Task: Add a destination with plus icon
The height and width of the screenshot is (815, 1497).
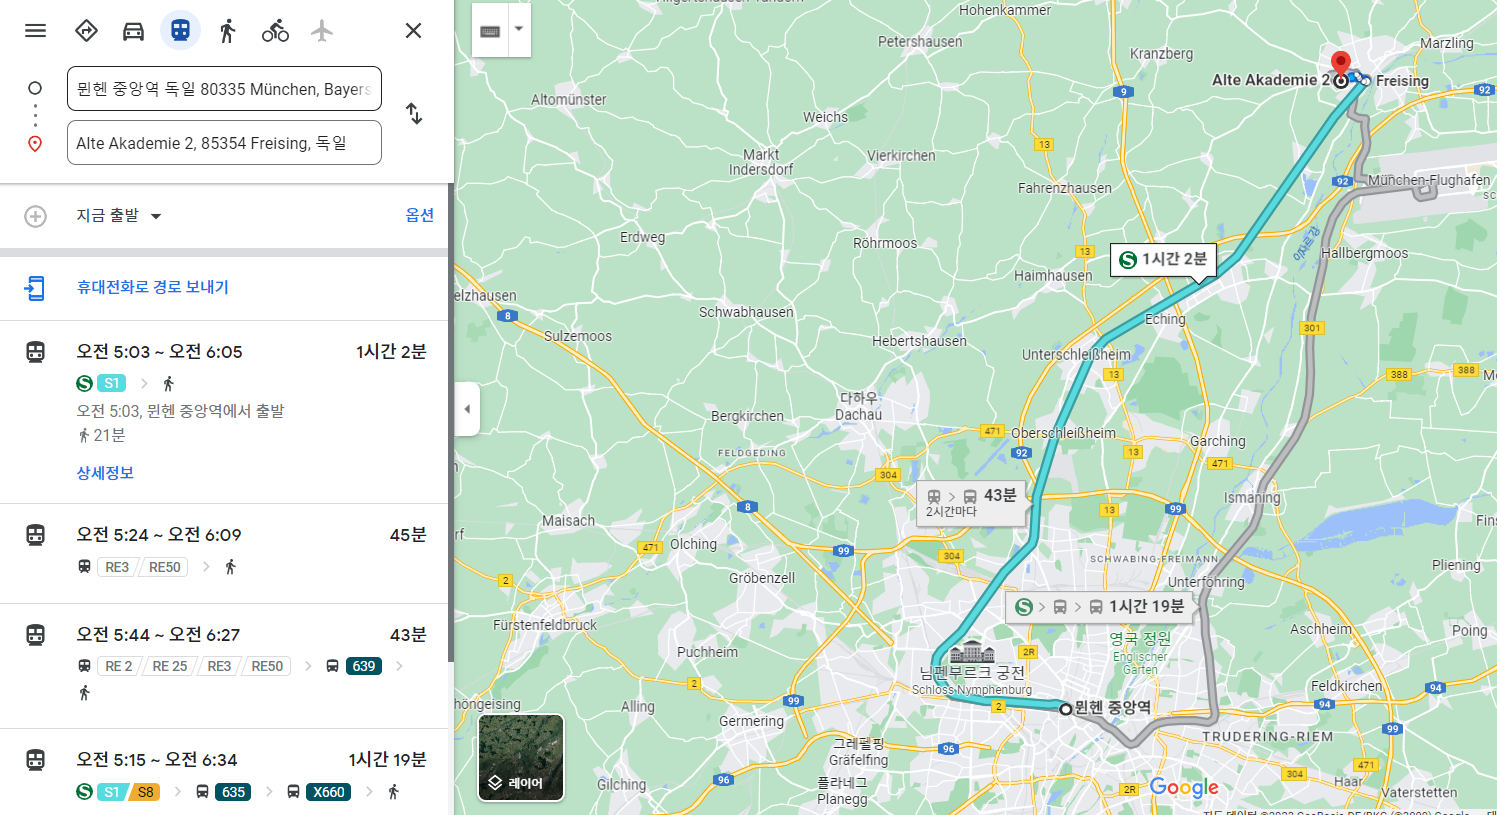Action: point(35,216)
